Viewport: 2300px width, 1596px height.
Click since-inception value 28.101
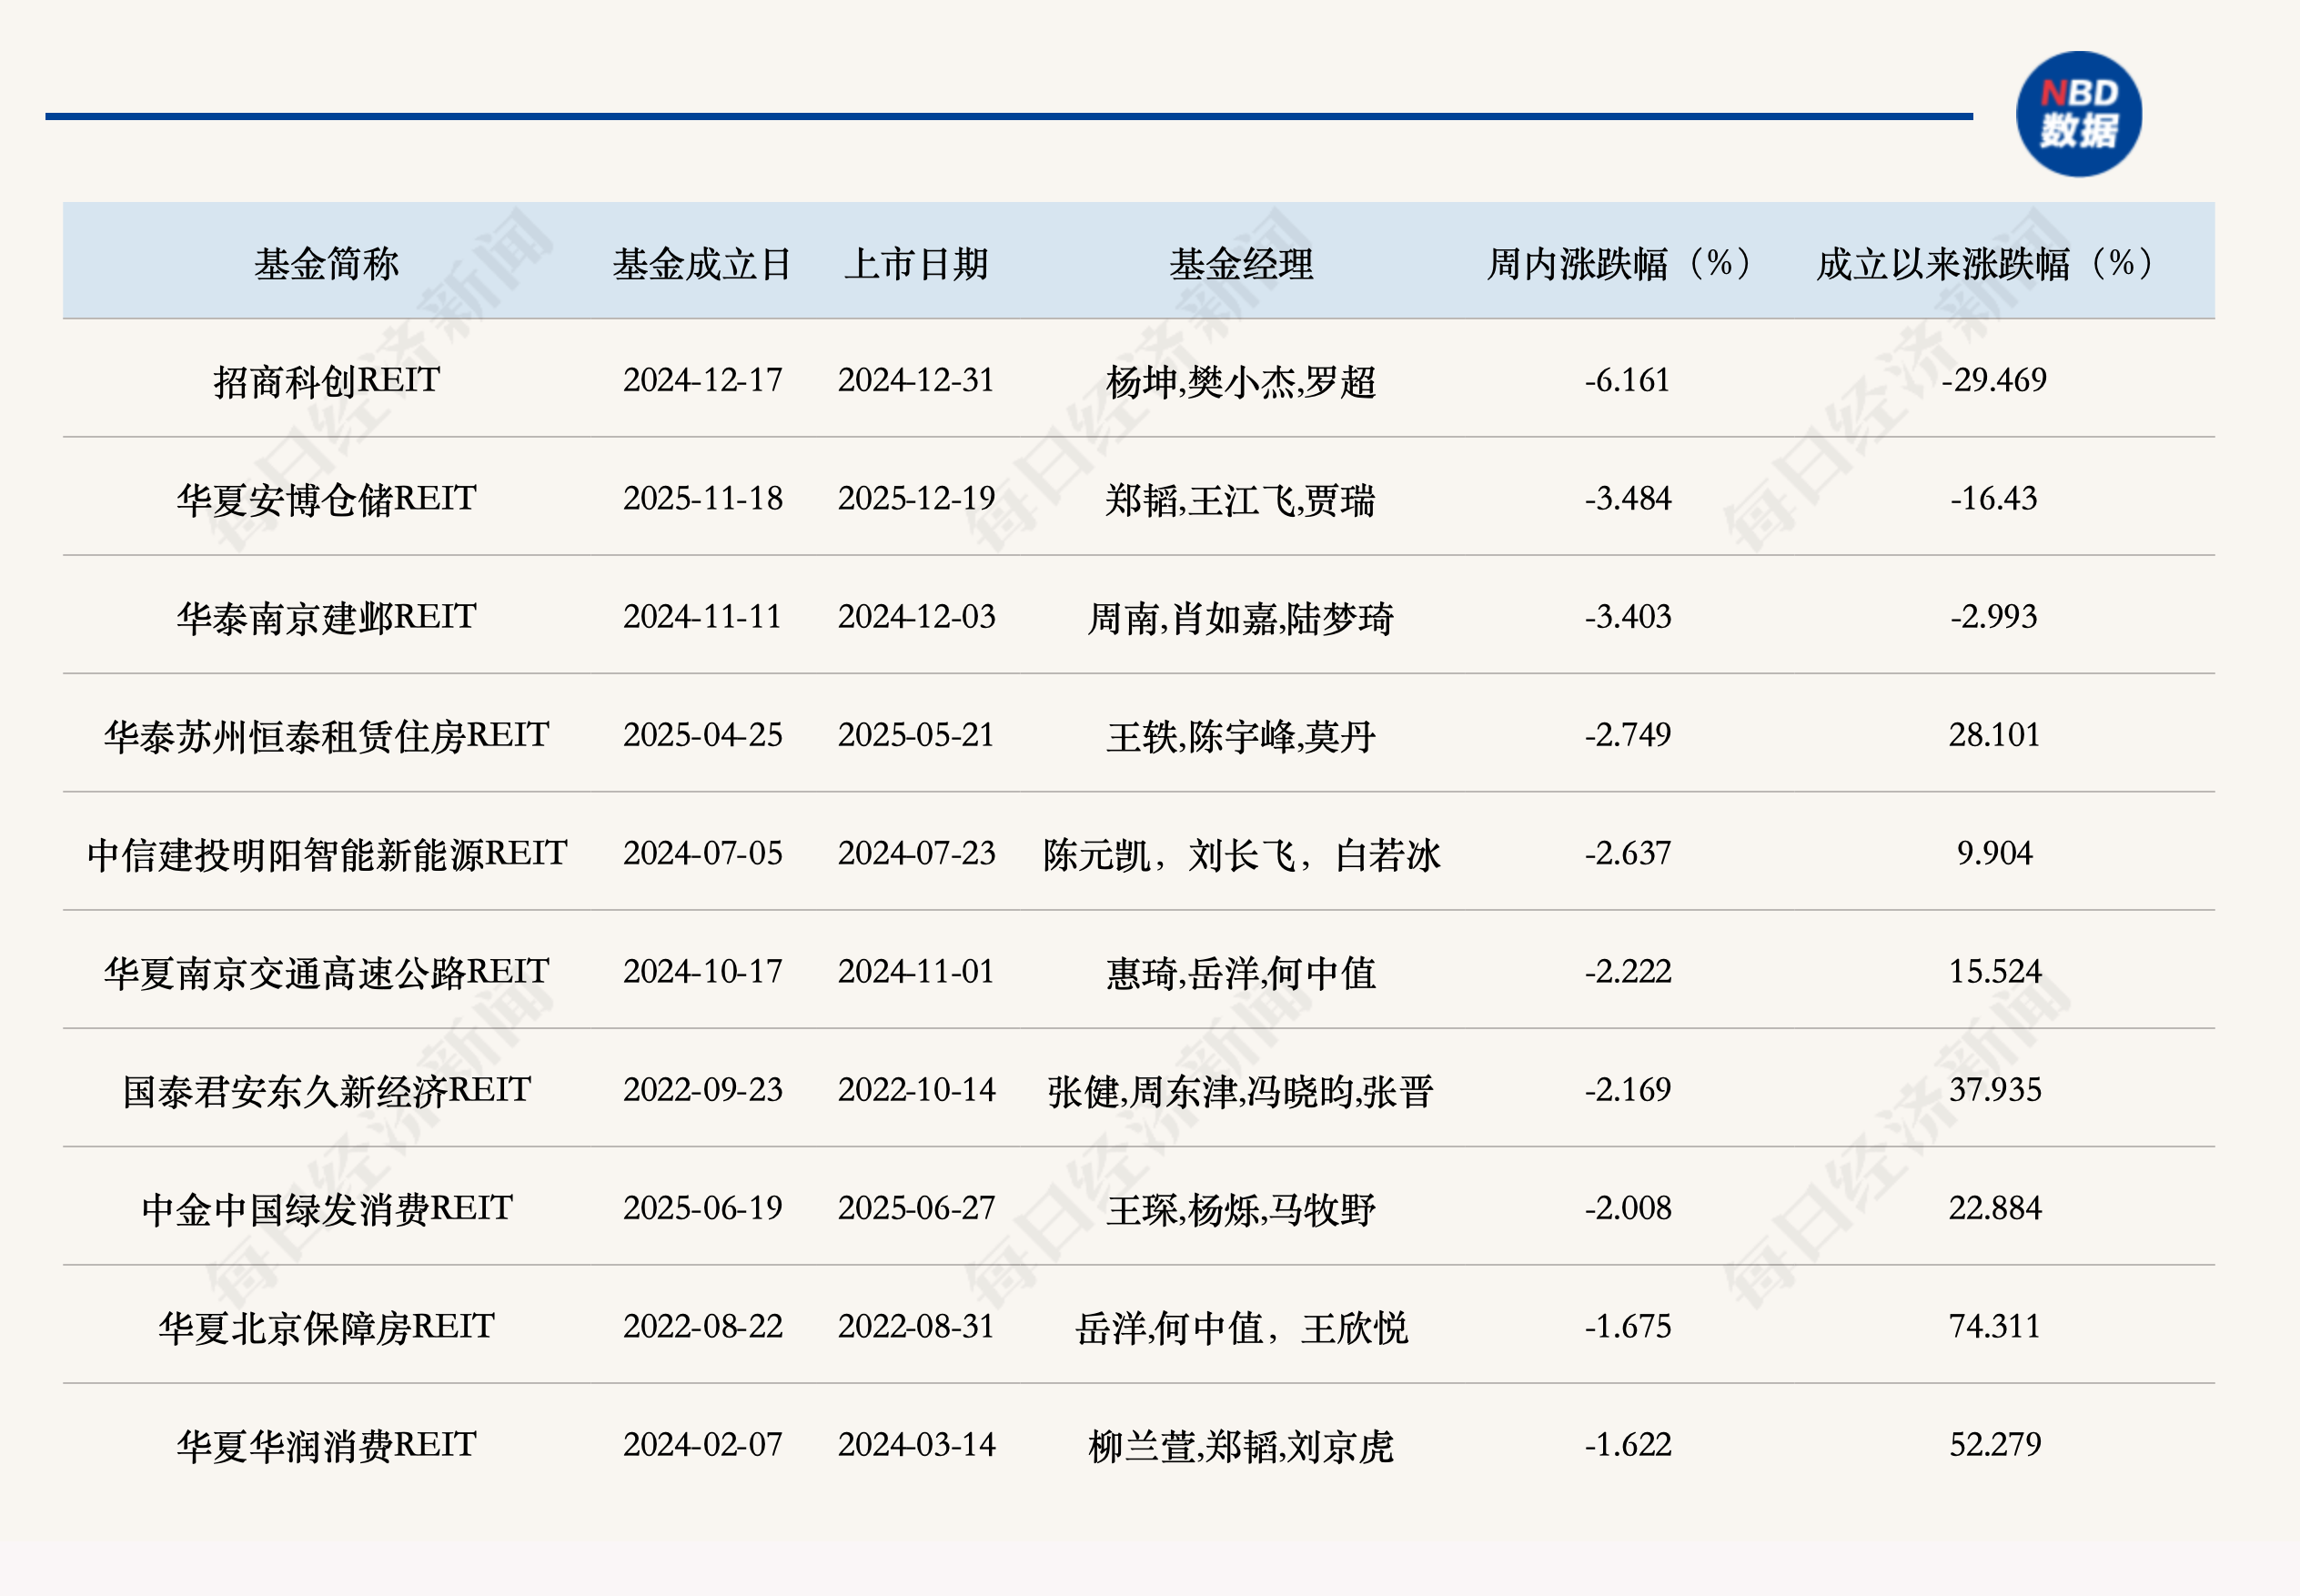(x=1993, y=735)
